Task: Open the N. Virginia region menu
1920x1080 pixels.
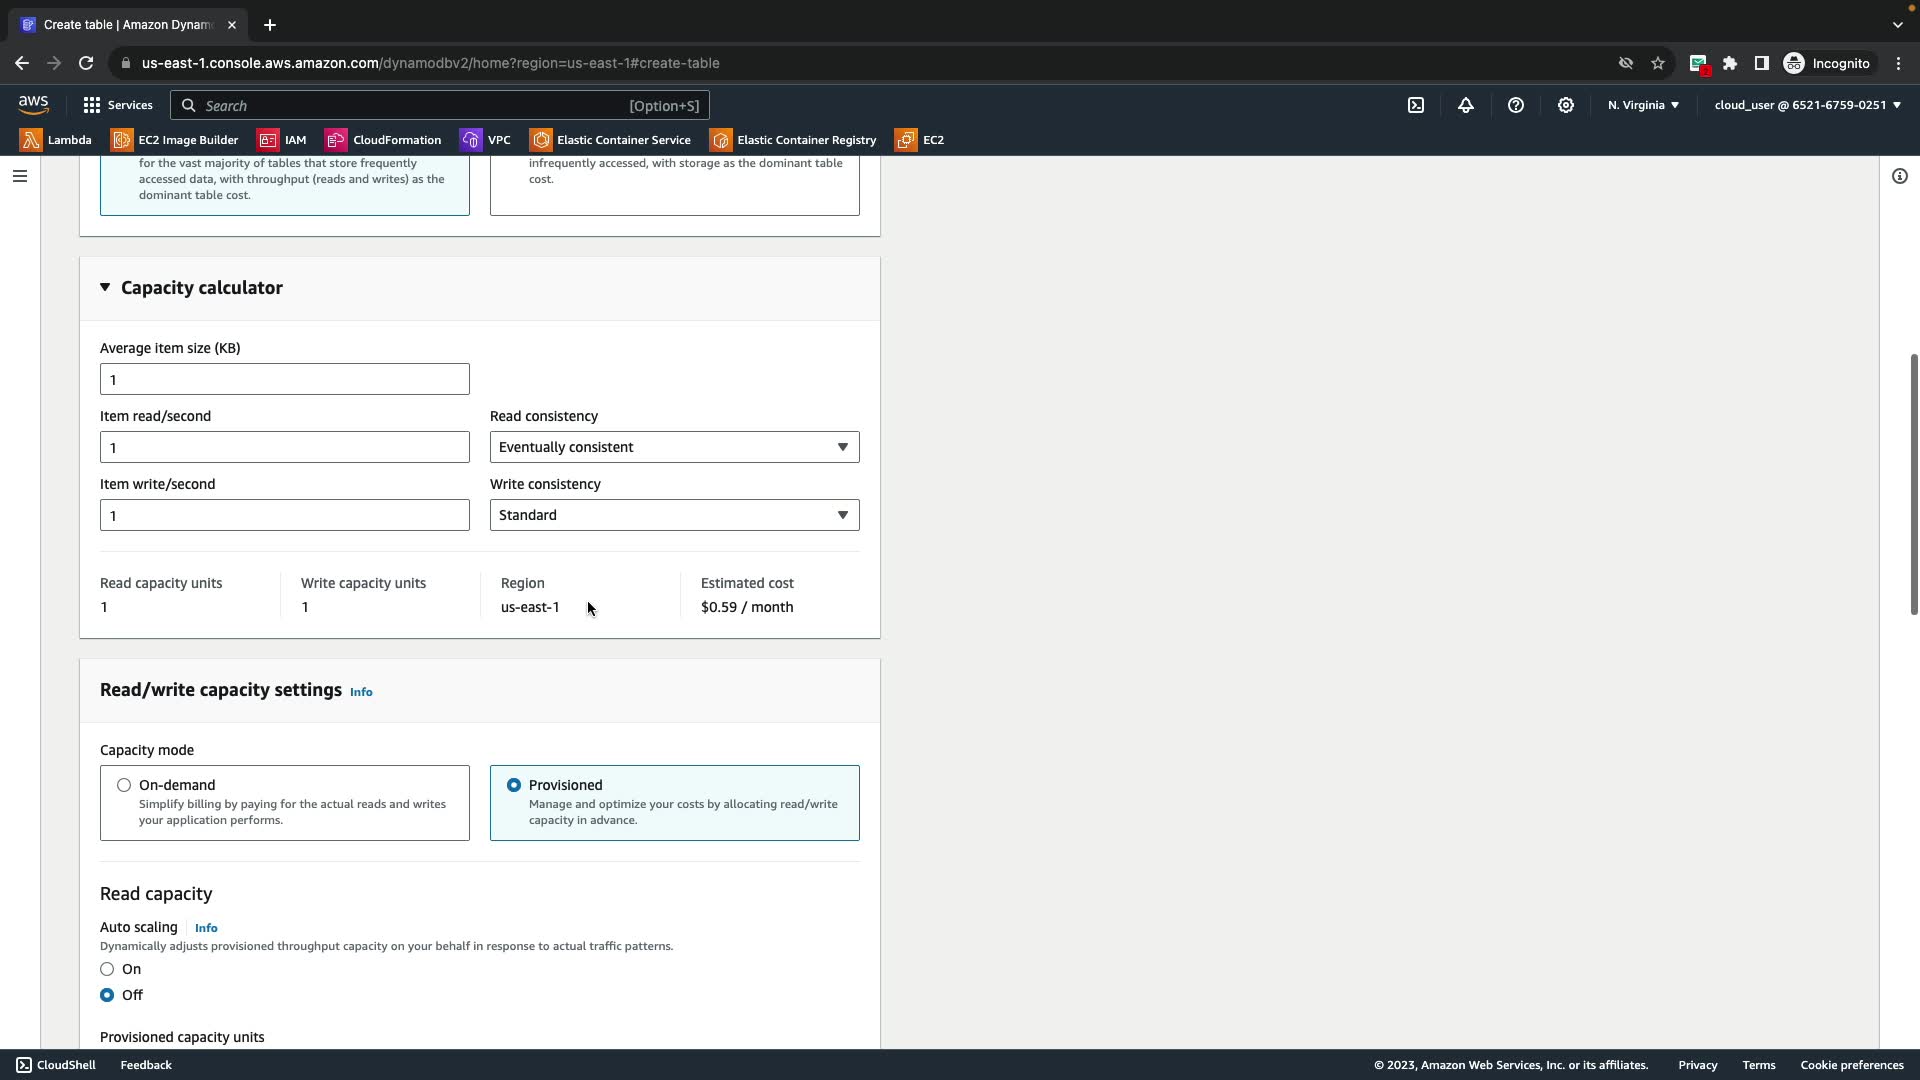Action: point(1643,105)
